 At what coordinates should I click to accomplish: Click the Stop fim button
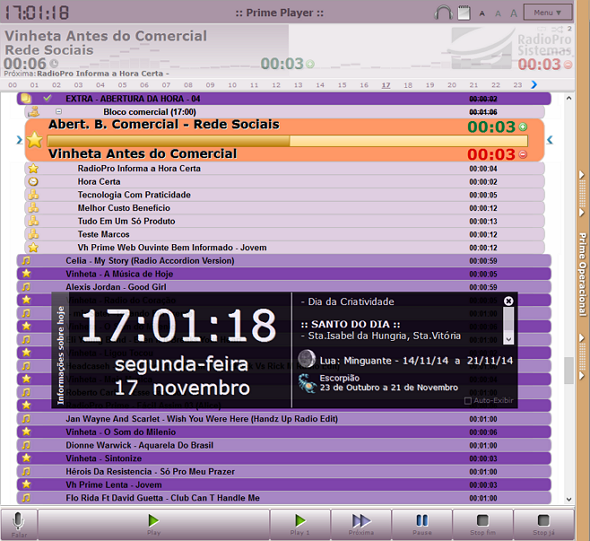[483, 524]
